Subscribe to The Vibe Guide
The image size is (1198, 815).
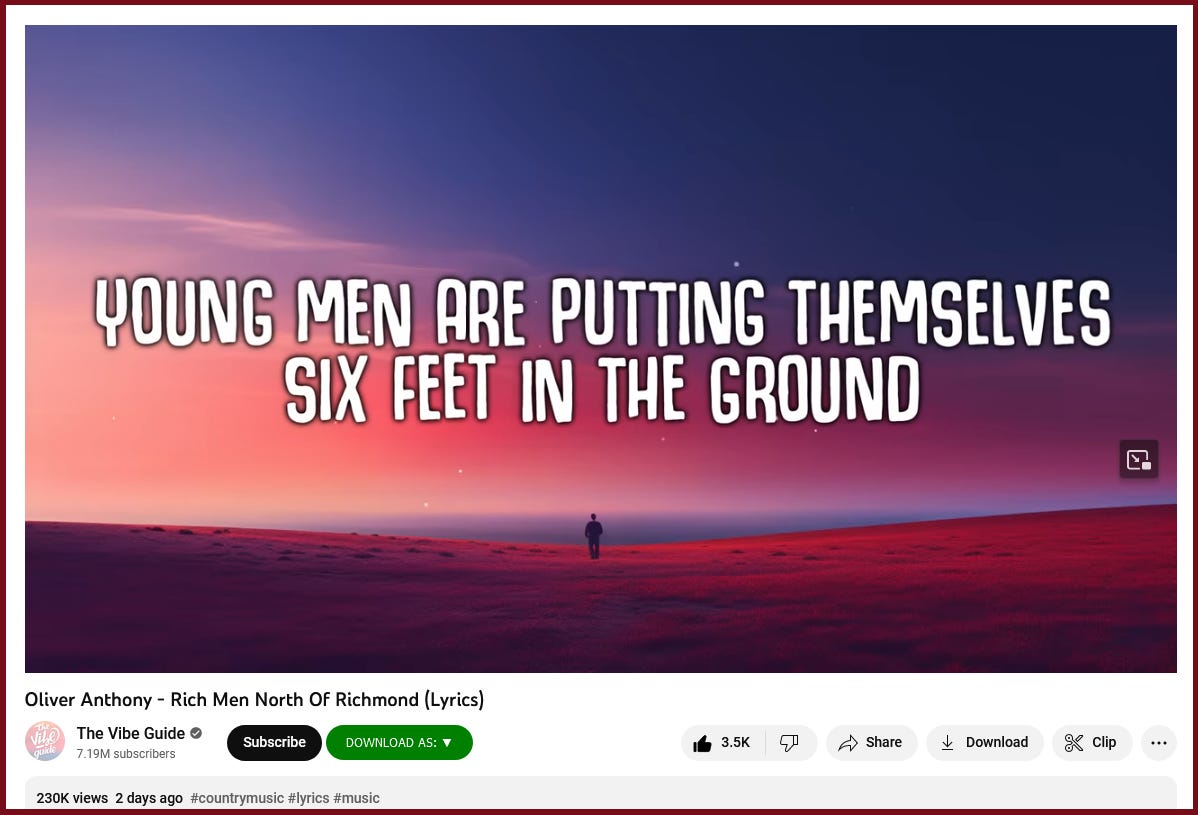tap(274, 742)
